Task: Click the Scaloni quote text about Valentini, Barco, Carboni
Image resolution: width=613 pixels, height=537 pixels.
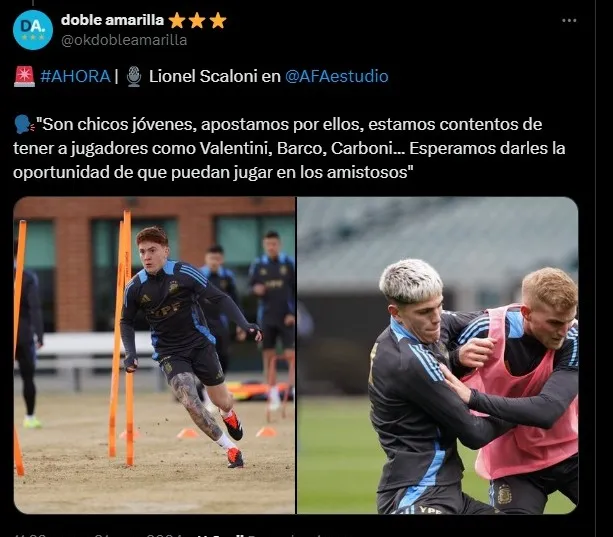Action: pos(289,149)
